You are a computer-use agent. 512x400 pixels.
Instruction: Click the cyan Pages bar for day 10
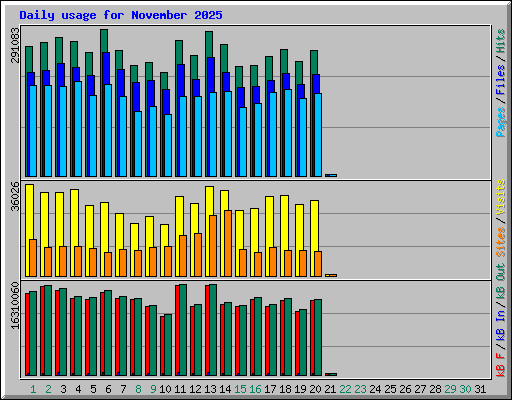pyautogui.click(x=168, y=145)
